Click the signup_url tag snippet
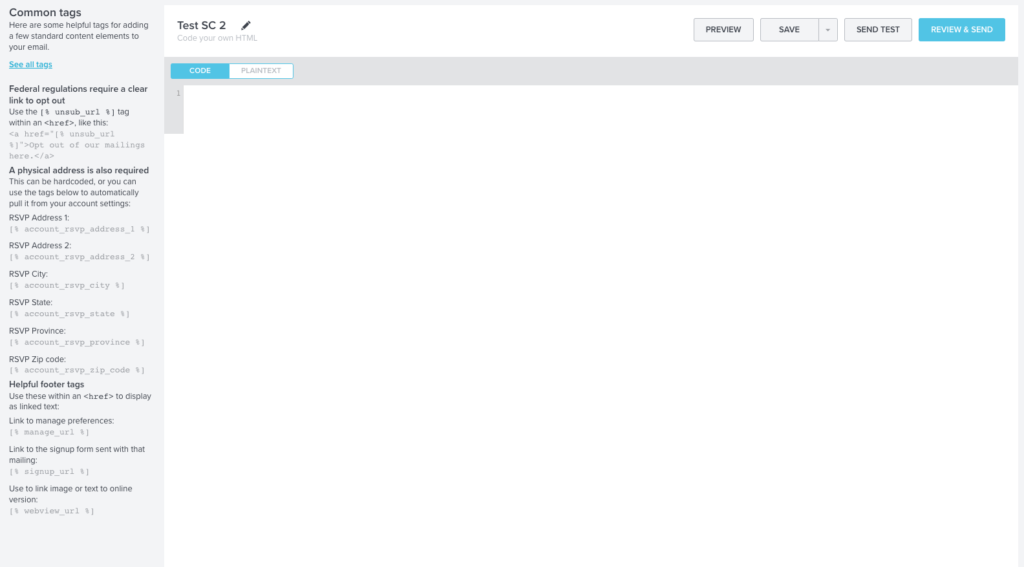 tap(49, 472)
